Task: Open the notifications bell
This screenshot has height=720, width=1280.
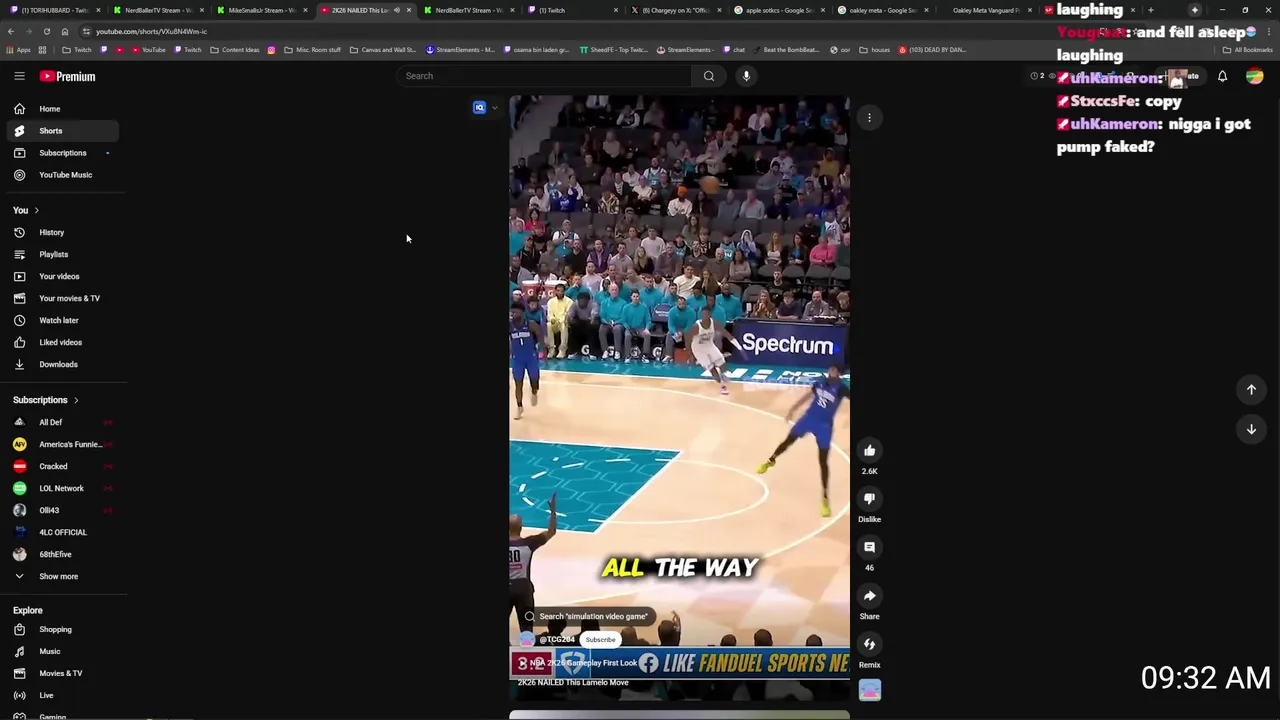Action: click(1222, 76)
